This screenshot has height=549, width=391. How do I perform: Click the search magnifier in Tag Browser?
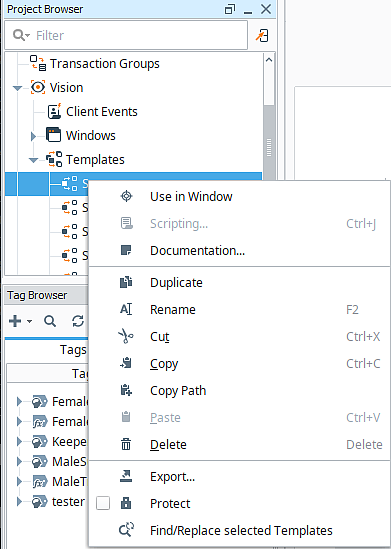pos(50,321)
